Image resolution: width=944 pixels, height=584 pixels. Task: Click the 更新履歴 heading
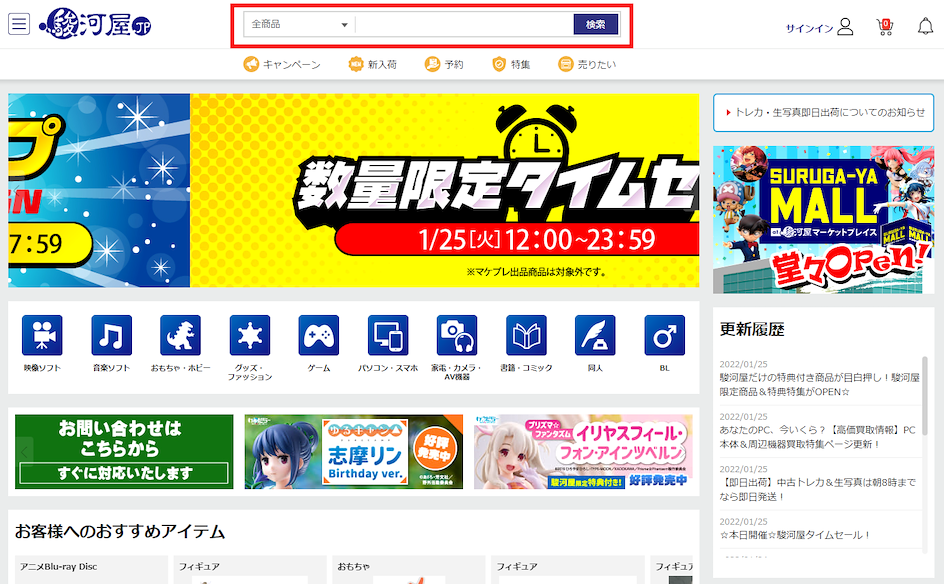(752, 329)
